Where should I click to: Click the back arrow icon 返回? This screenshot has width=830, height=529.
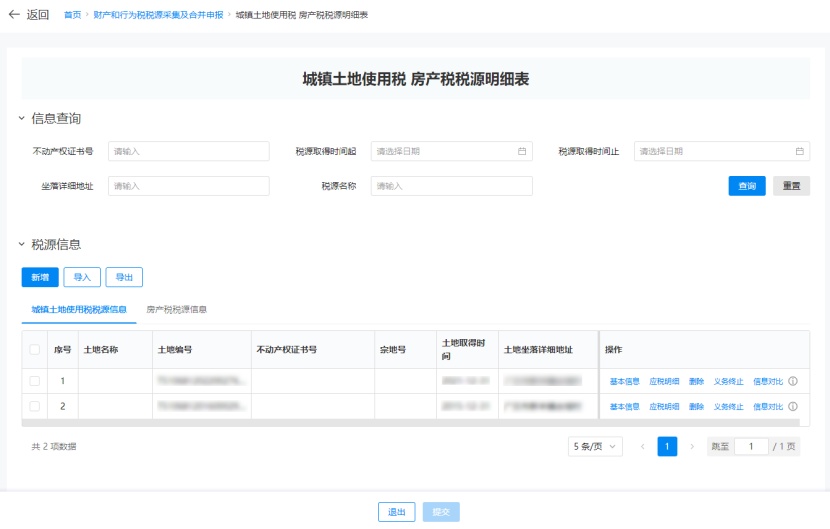coord(14,15)
